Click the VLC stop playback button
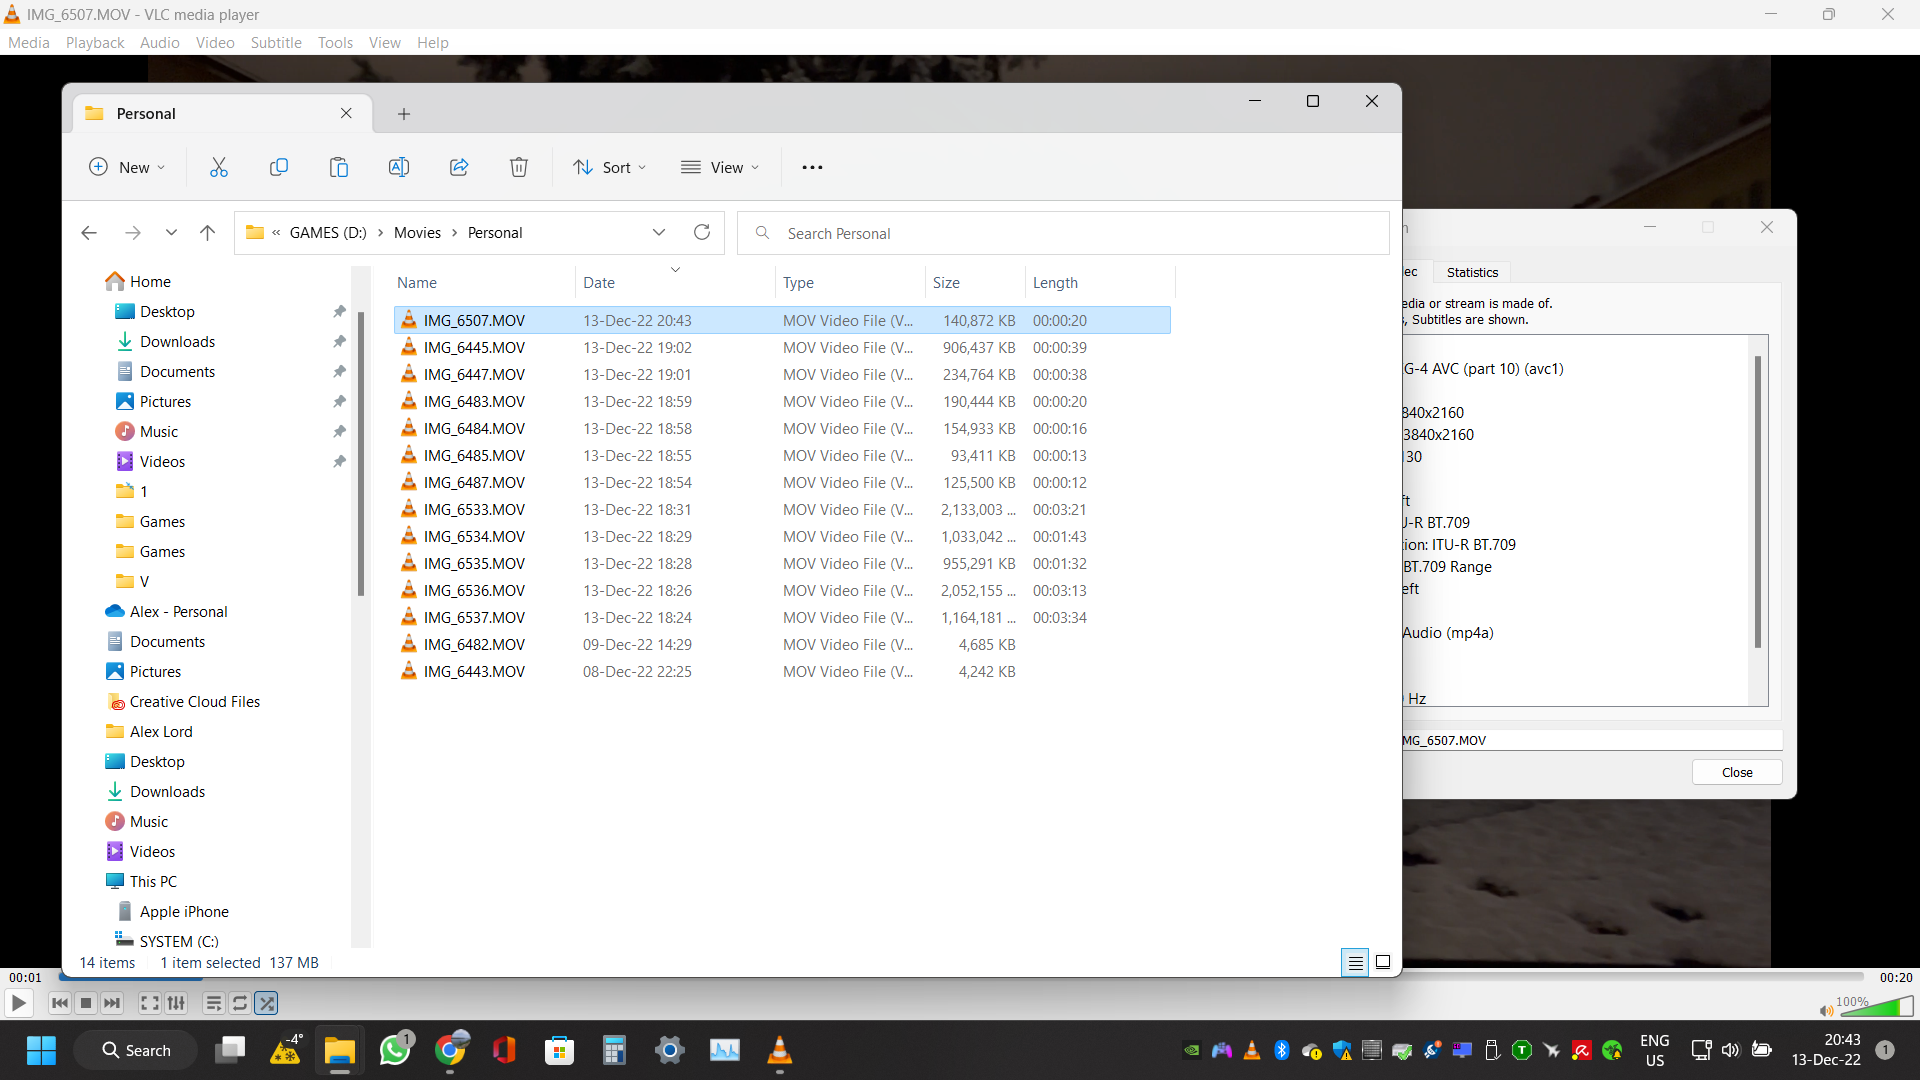The width and height of the screenshot is (1920, 1080). coord(86,1003)
